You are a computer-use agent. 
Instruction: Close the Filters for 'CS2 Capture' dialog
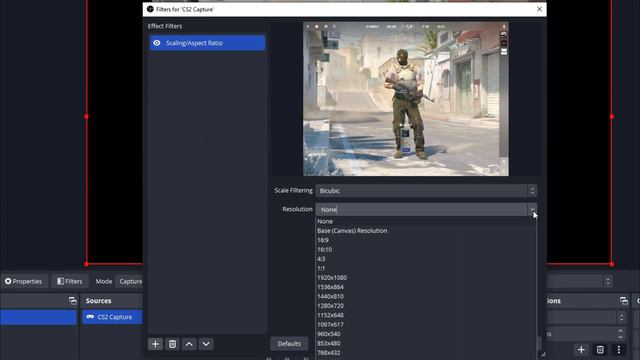coord(539,9)
